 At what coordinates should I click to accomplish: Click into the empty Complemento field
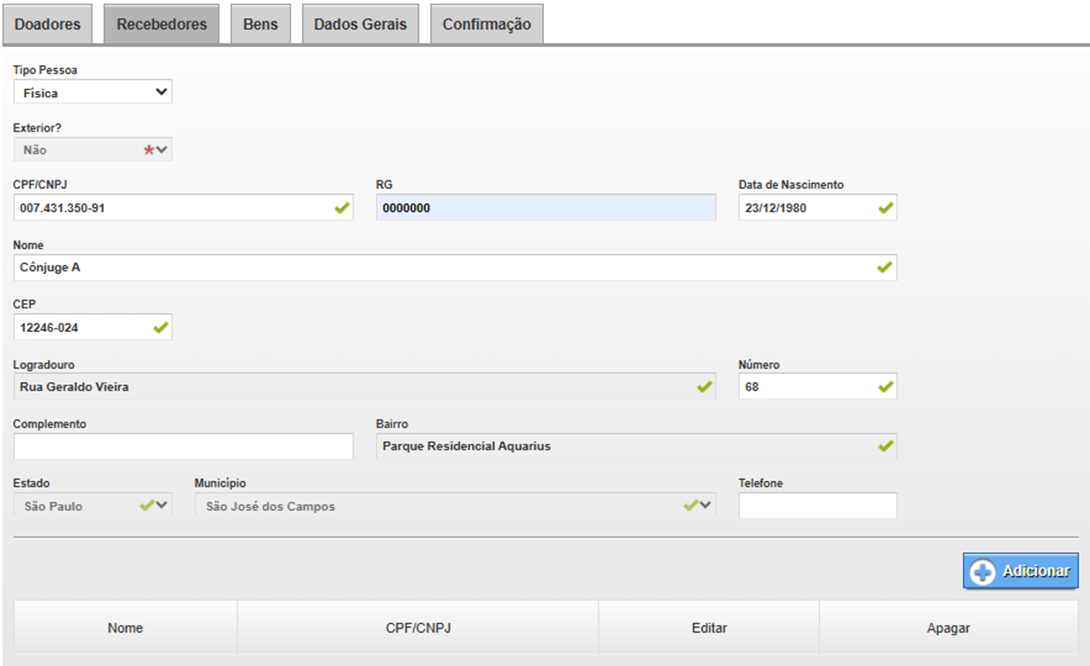tap(183, 446)
